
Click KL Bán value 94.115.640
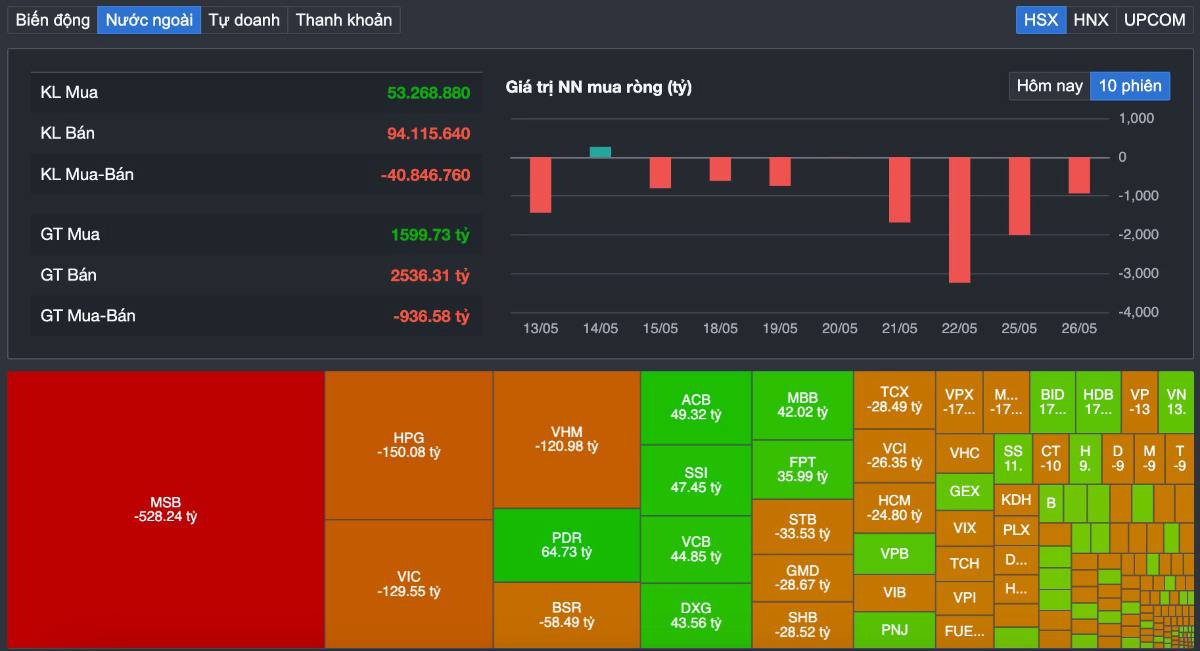click(428, 133)
